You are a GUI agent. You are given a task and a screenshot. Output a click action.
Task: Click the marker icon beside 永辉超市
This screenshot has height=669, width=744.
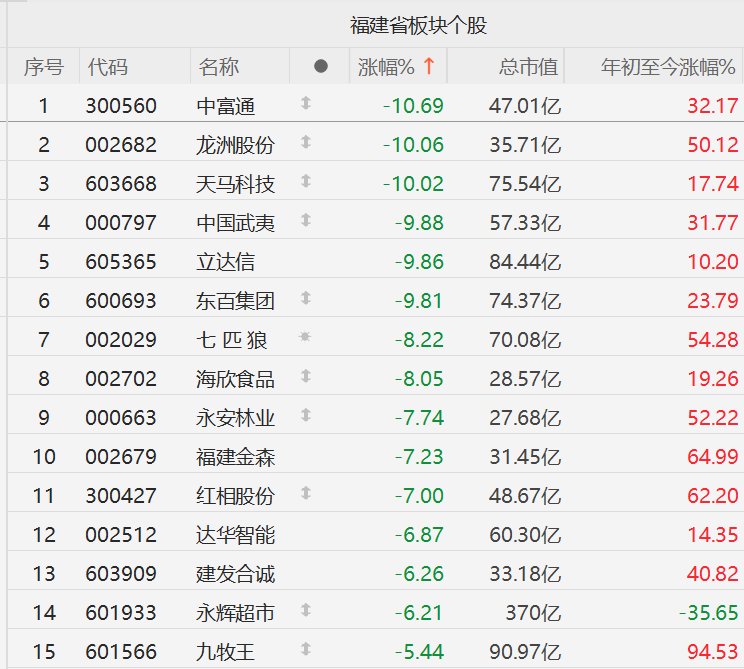point(306,610)
